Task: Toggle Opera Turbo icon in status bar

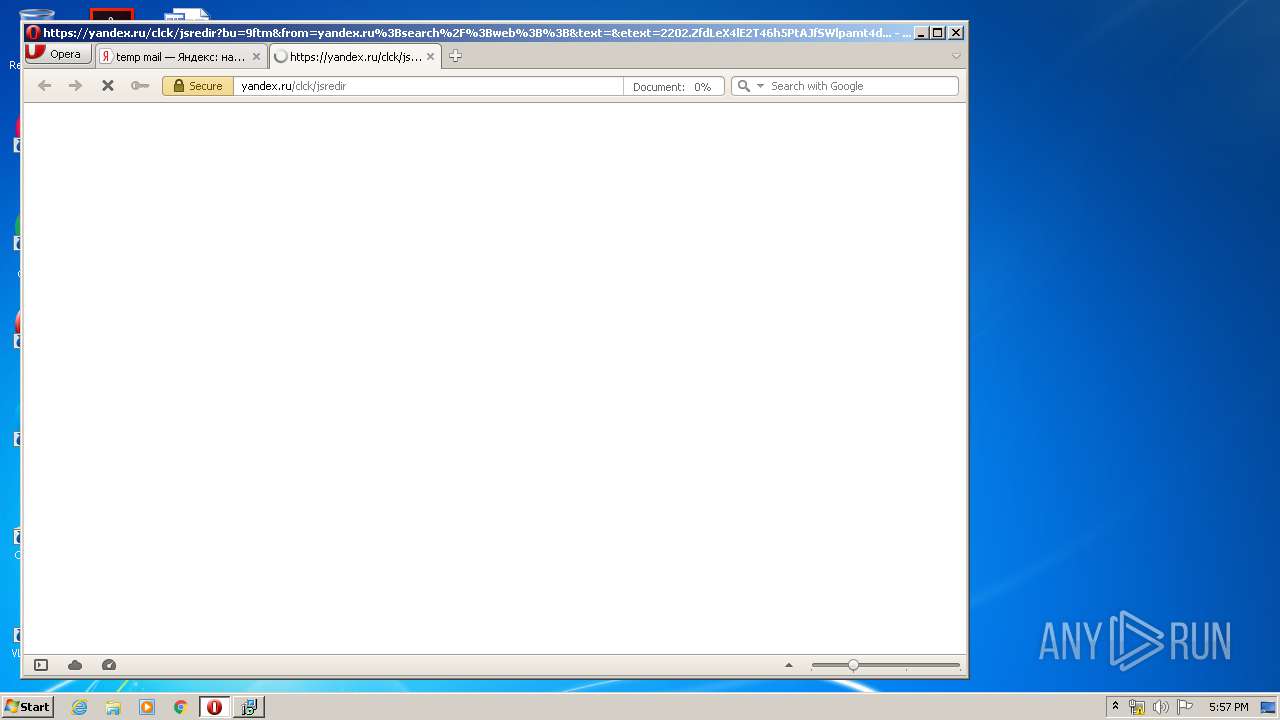Action: pyautogui.click(x=109, y=665)
